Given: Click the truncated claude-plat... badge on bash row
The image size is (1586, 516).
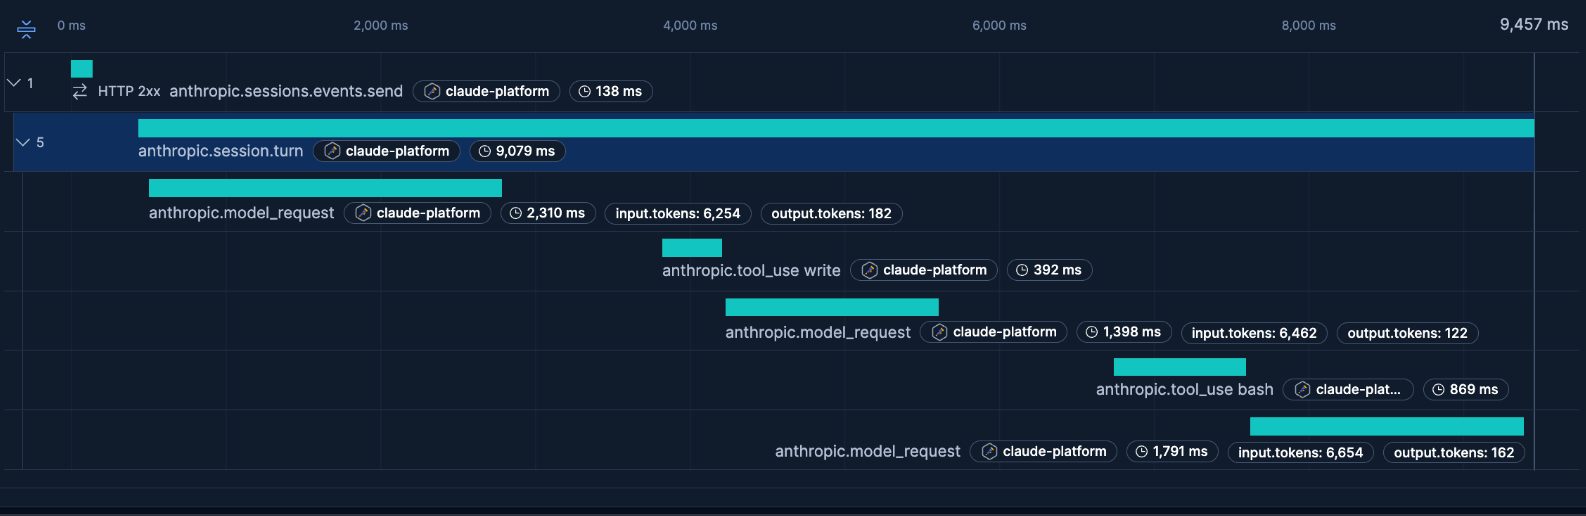Looking at the screenshot, I should [1349, 389].
